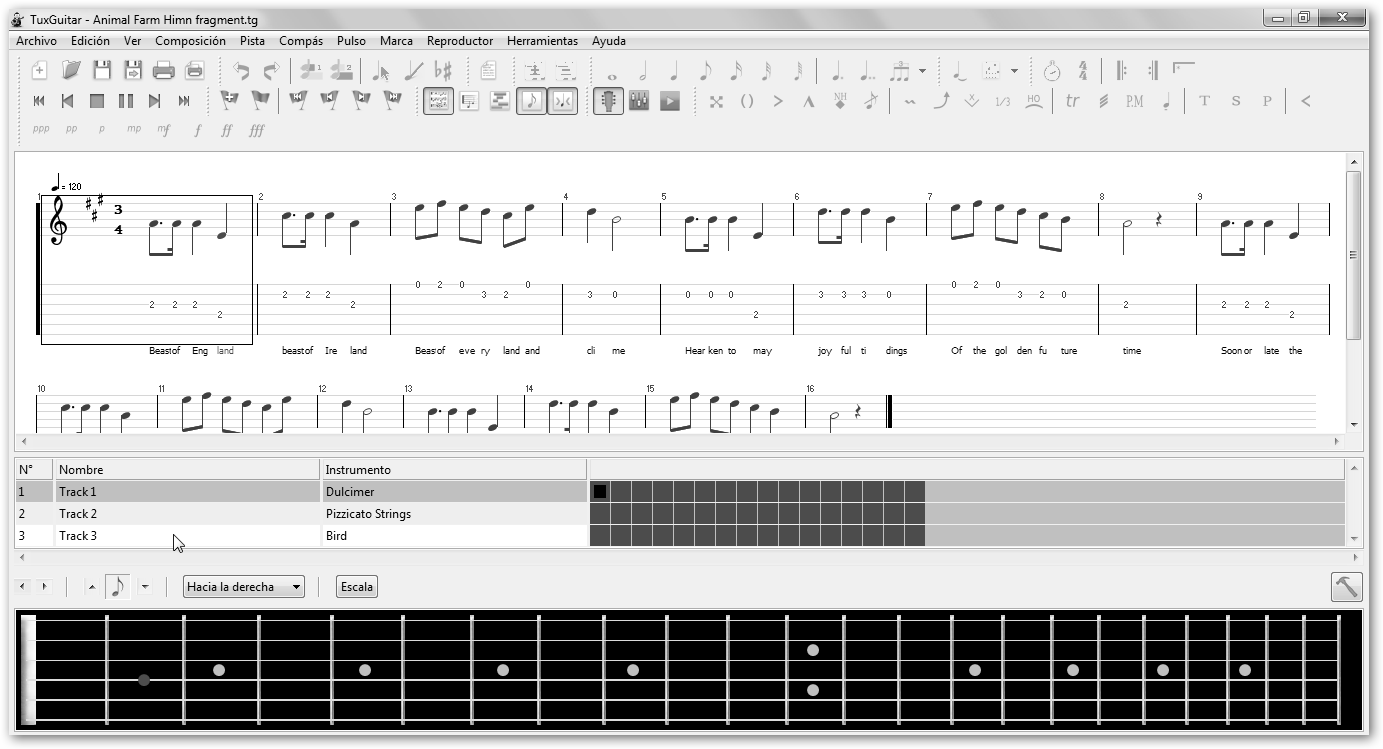Click the Escala button

pyautogui.click(x=357, y=587)
